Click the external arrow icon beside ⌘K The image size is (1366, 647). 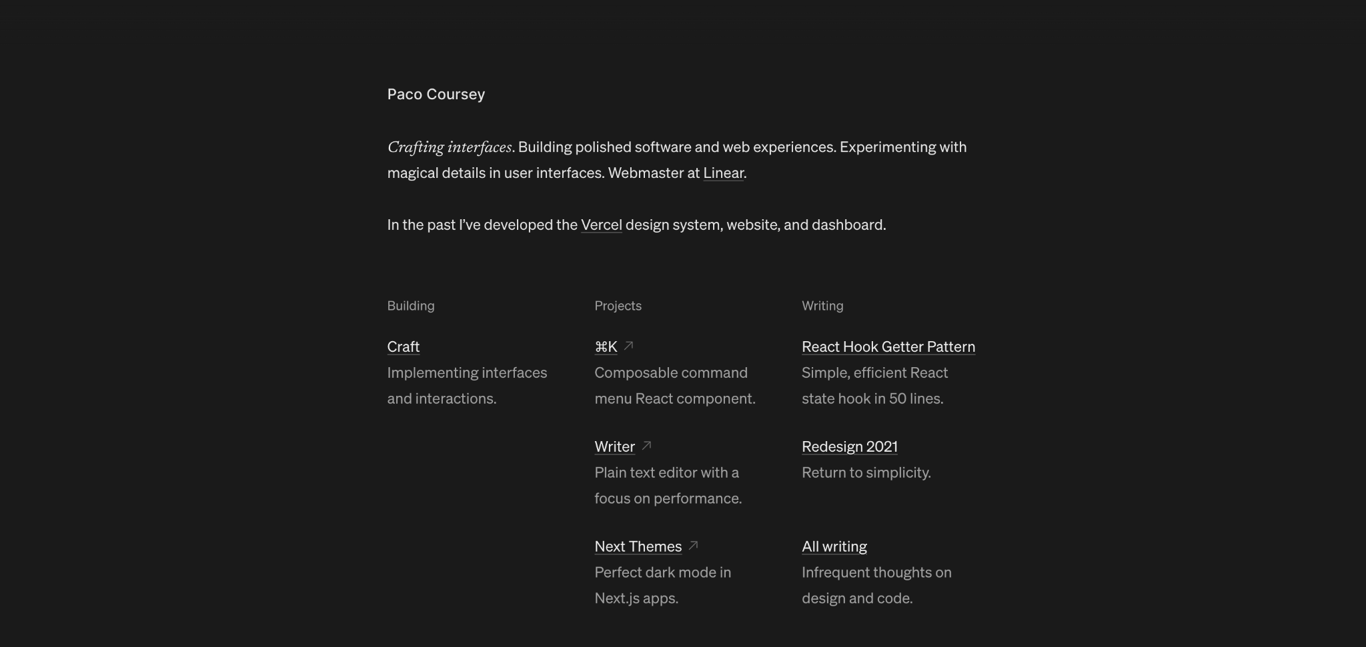point(628,346)
